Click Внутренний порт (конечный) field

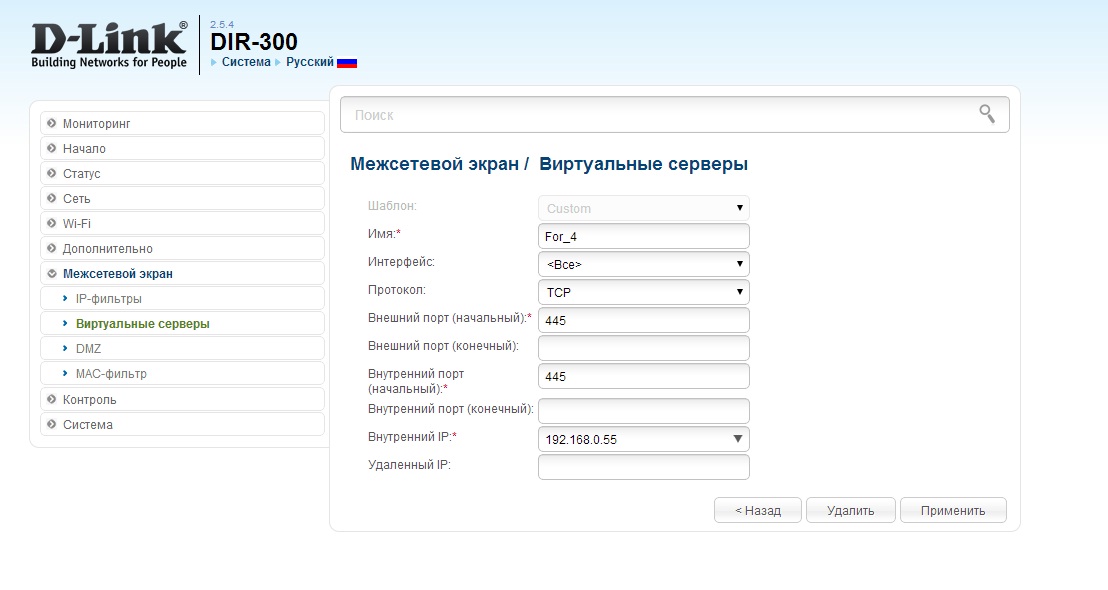[x=644, y=411]
